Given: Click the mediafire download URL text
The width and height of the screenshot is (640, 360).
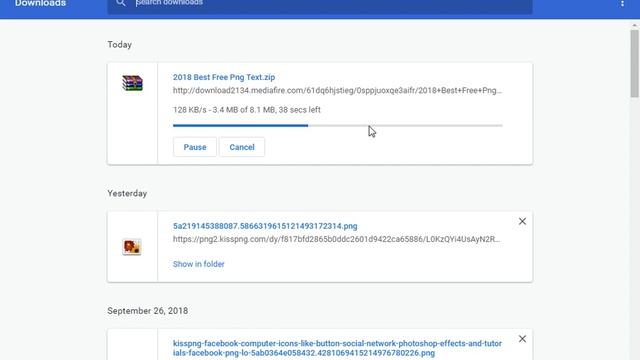Looking at the screenshot, I should point(337,90).
